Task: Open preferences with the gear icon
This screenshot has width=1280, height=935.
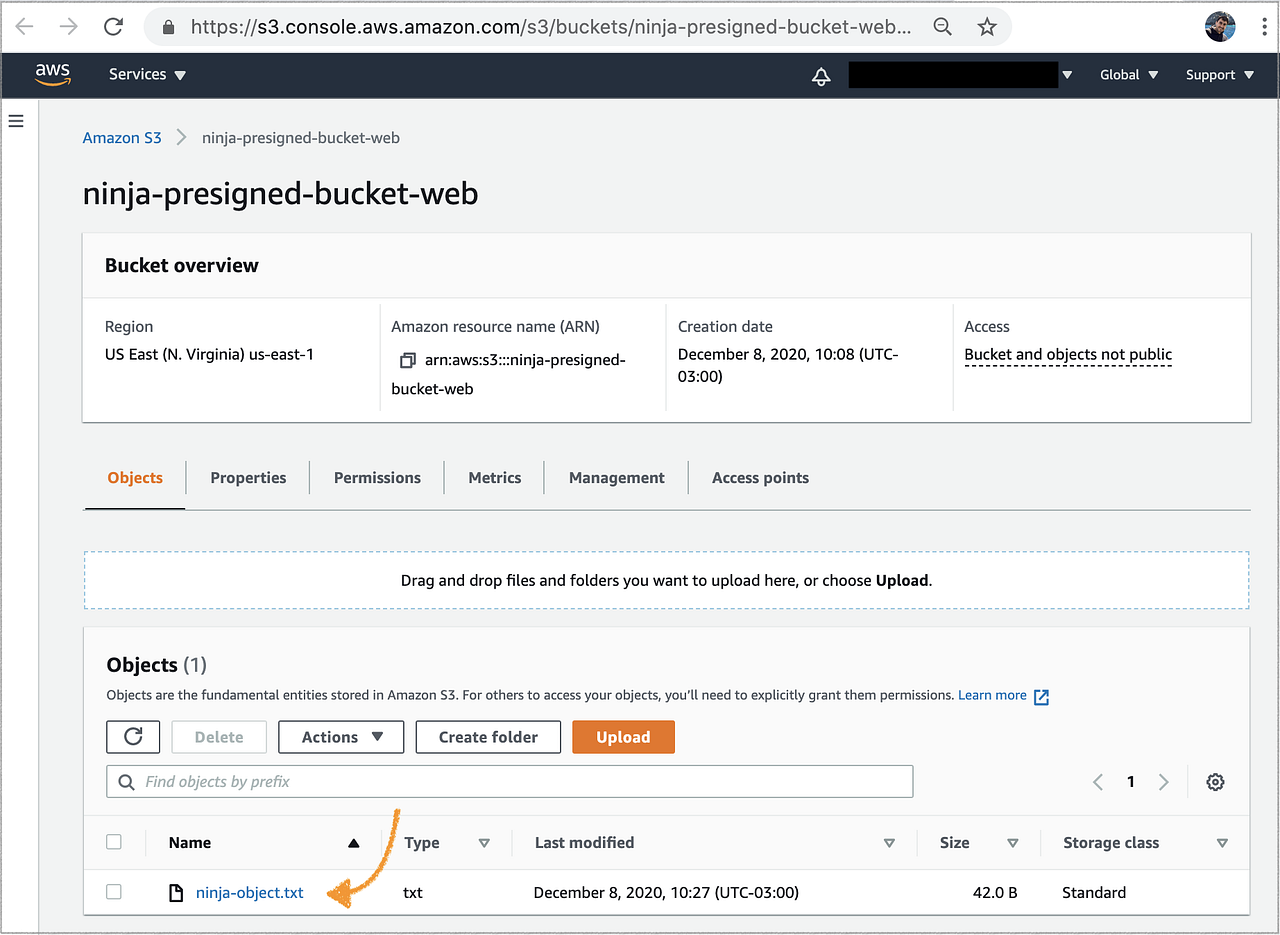Action: (x=1215, y=781)
